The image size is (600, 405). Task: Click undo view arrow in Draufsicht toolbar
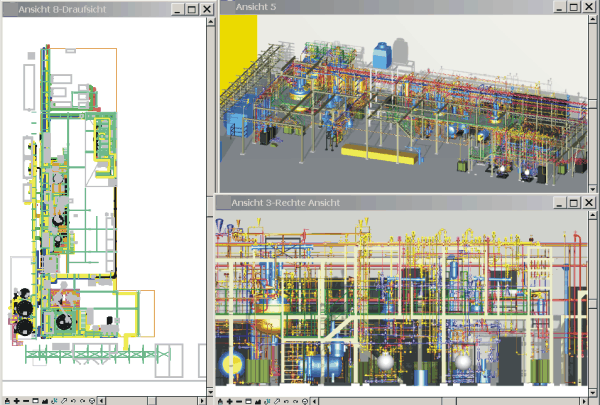[73, 401]
